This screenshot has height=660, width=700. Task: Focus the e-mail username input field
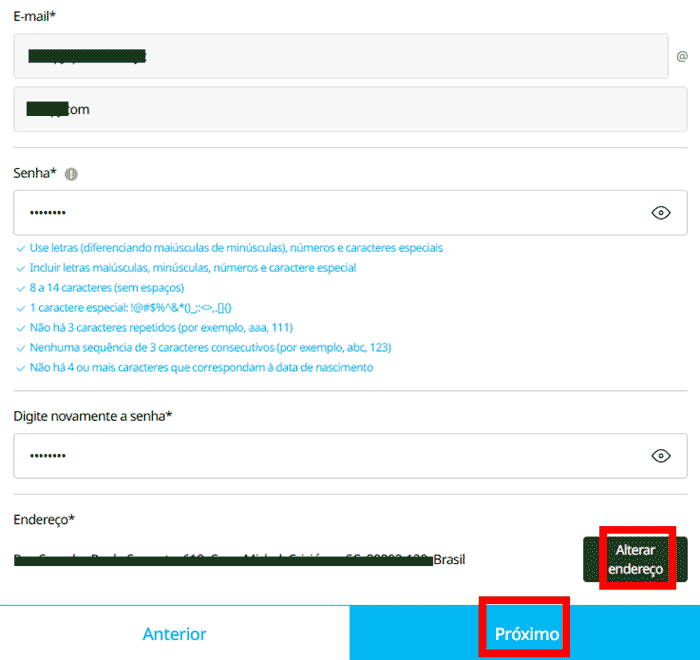(x=341, y=56)
